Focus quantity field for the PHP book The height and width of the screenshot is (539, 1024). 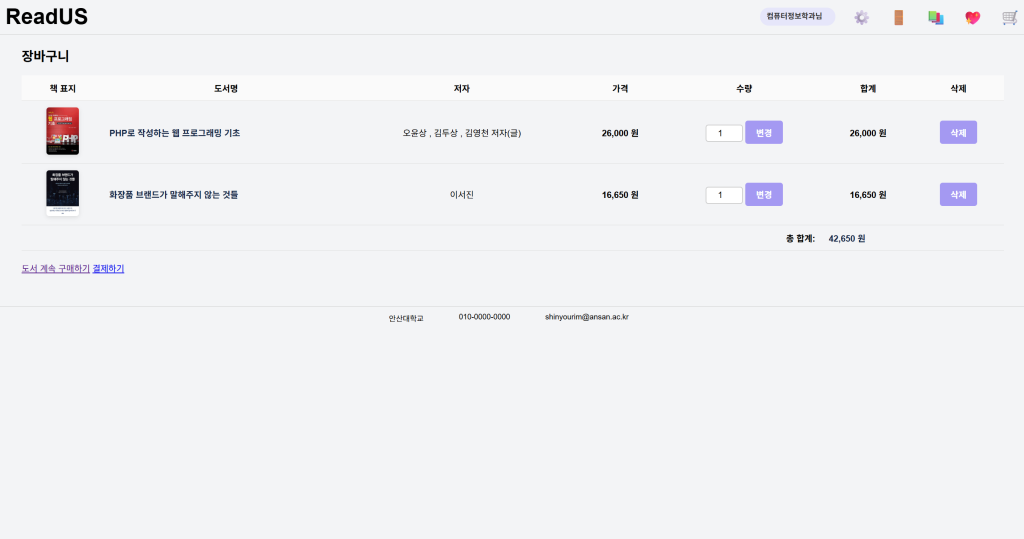724,133
